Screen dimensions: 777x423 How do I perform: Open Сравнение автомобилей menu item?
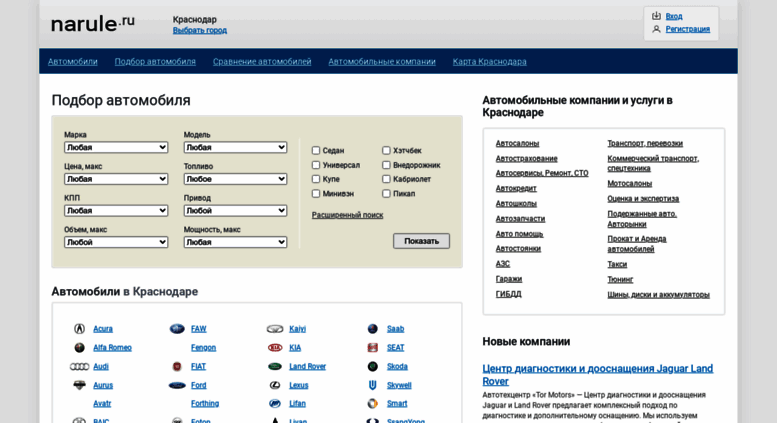pos(262,61)
